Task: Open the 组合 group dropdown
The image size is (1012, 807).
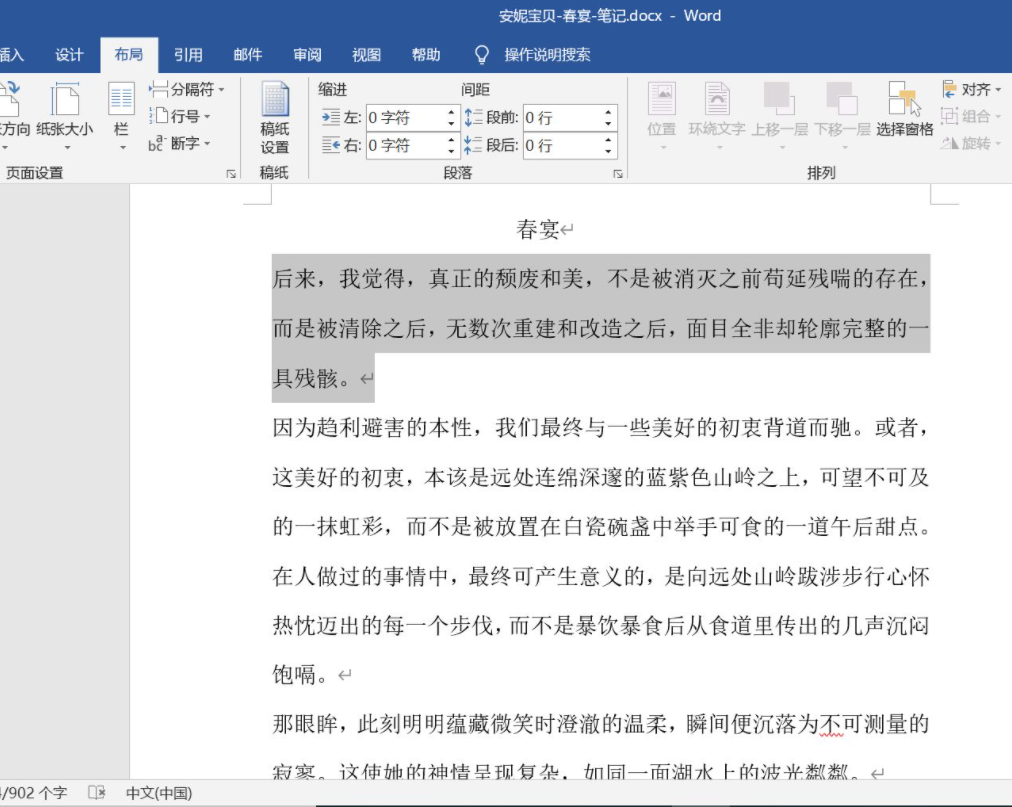Action: pos(972,117)
